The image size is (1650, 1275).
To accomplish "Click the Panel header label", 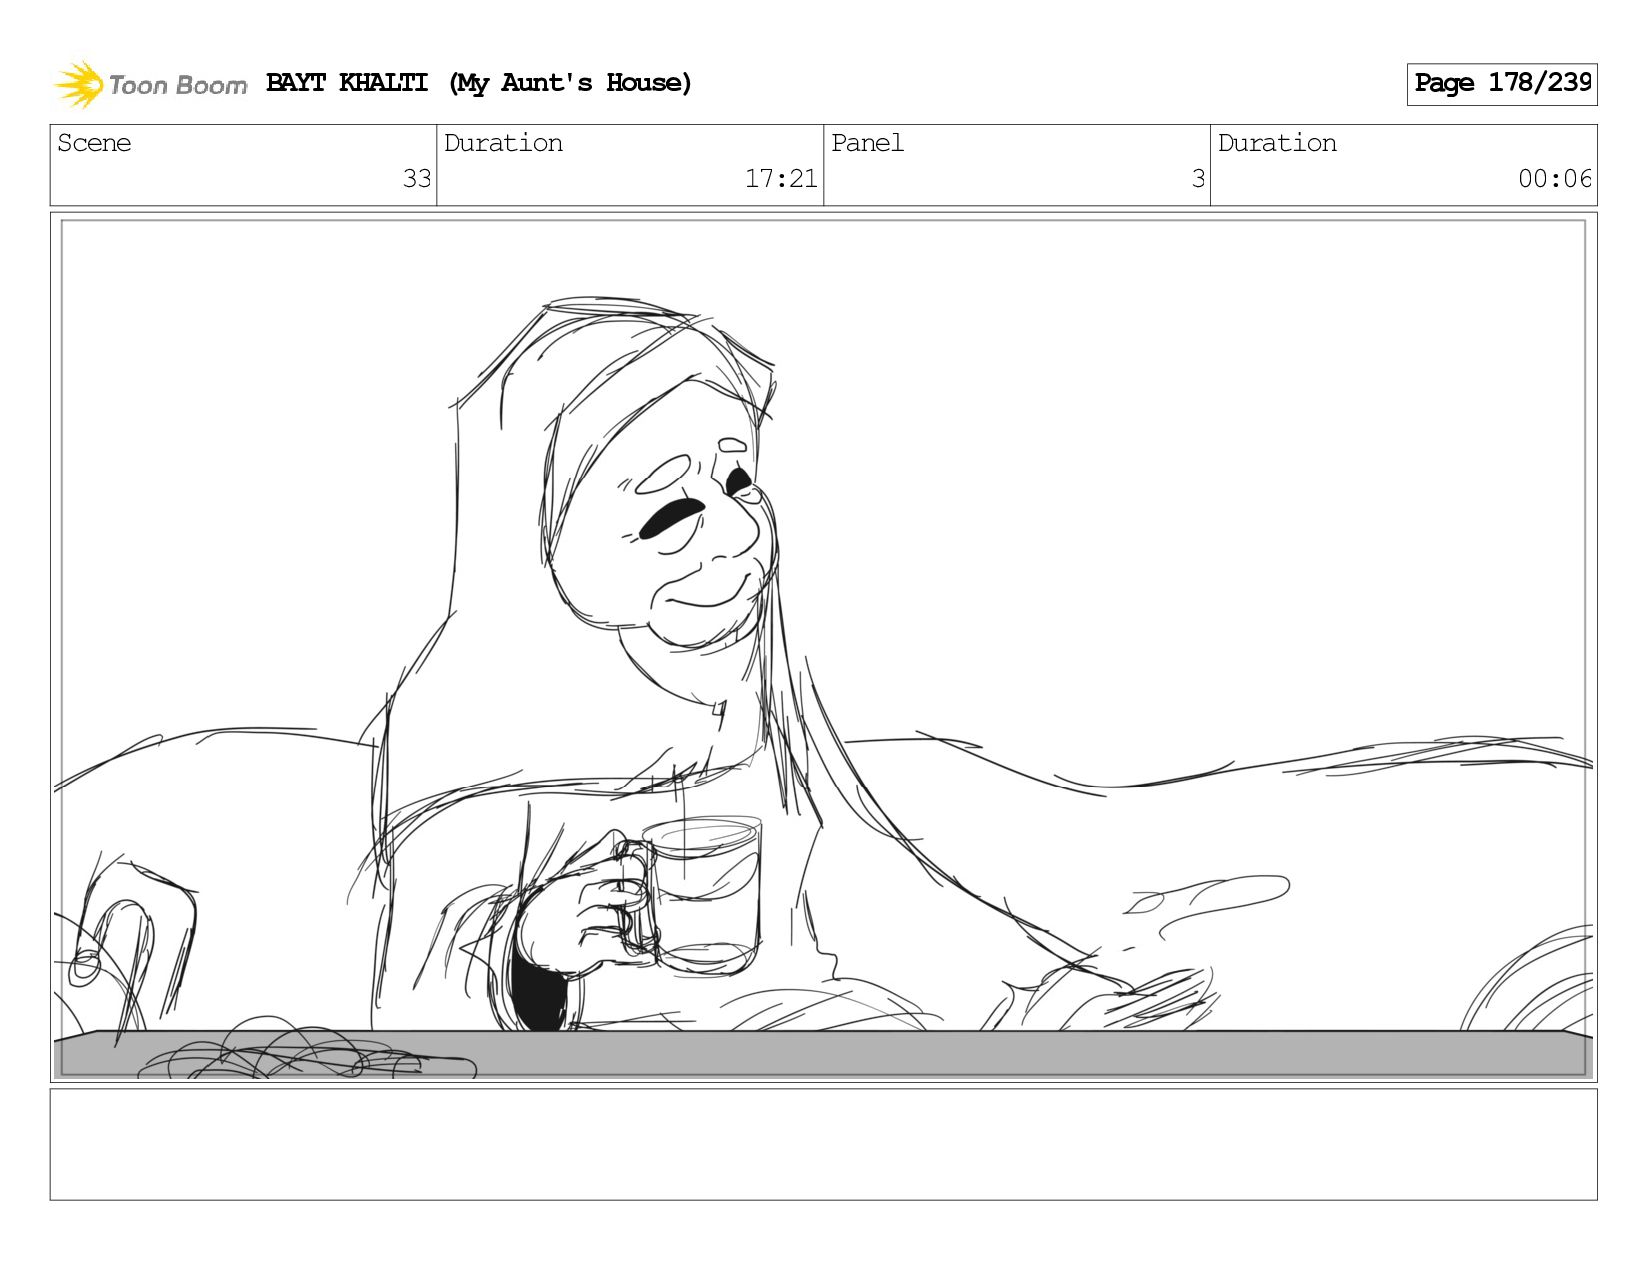I will point(867,143).
